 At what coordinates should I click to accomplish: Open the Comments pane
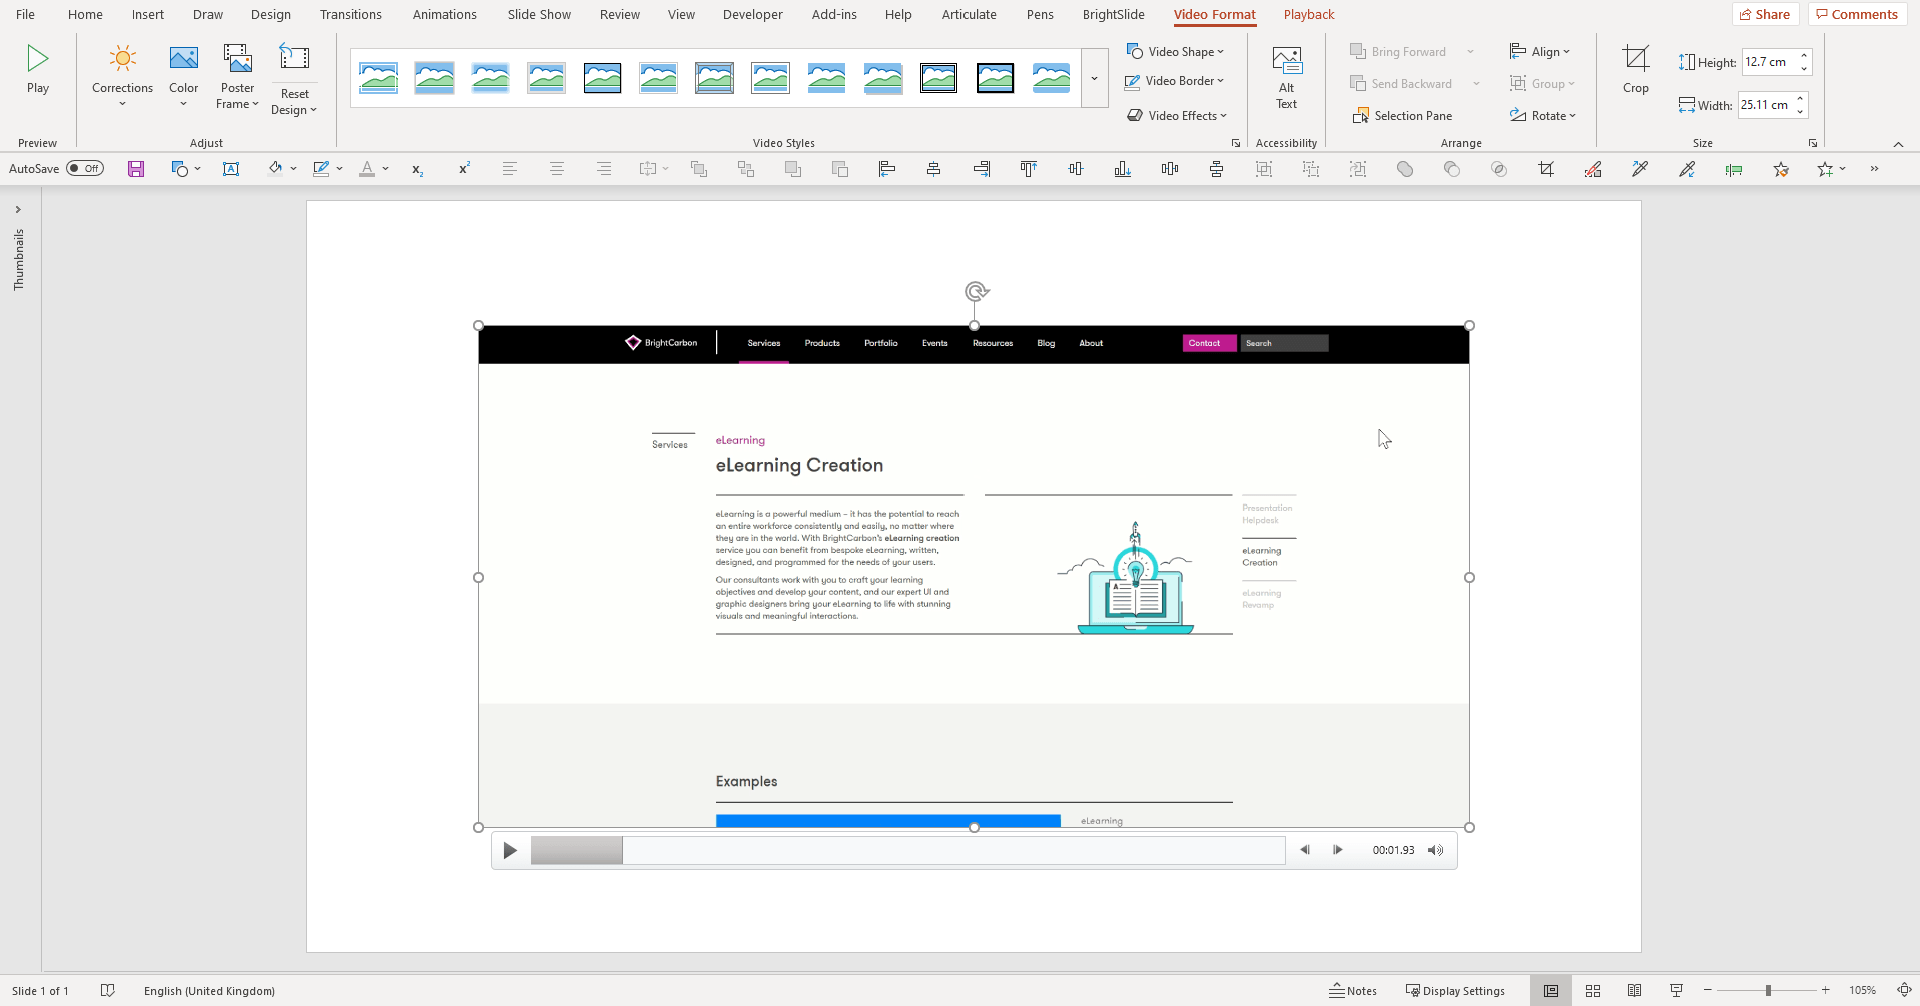[1857, 14]
